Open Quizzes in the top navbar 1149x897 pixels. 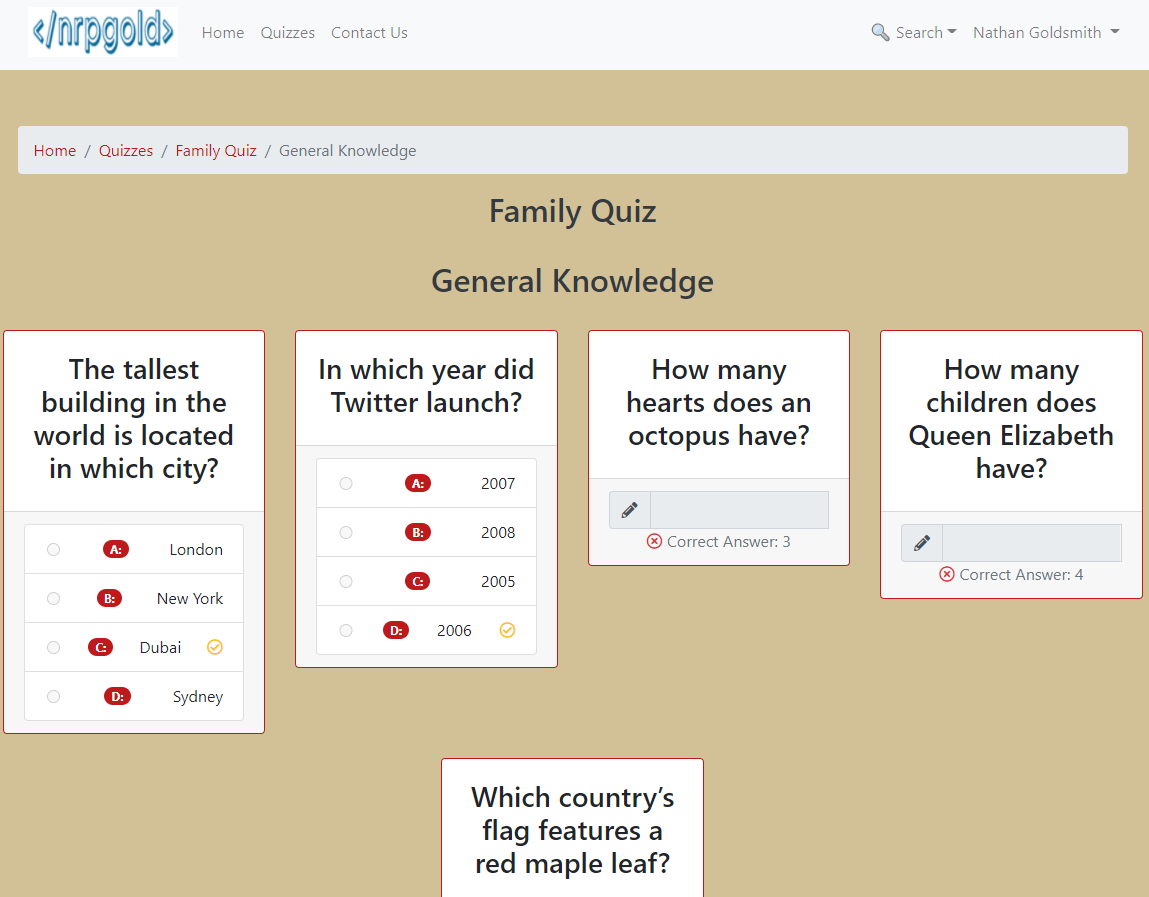(287, 33)
